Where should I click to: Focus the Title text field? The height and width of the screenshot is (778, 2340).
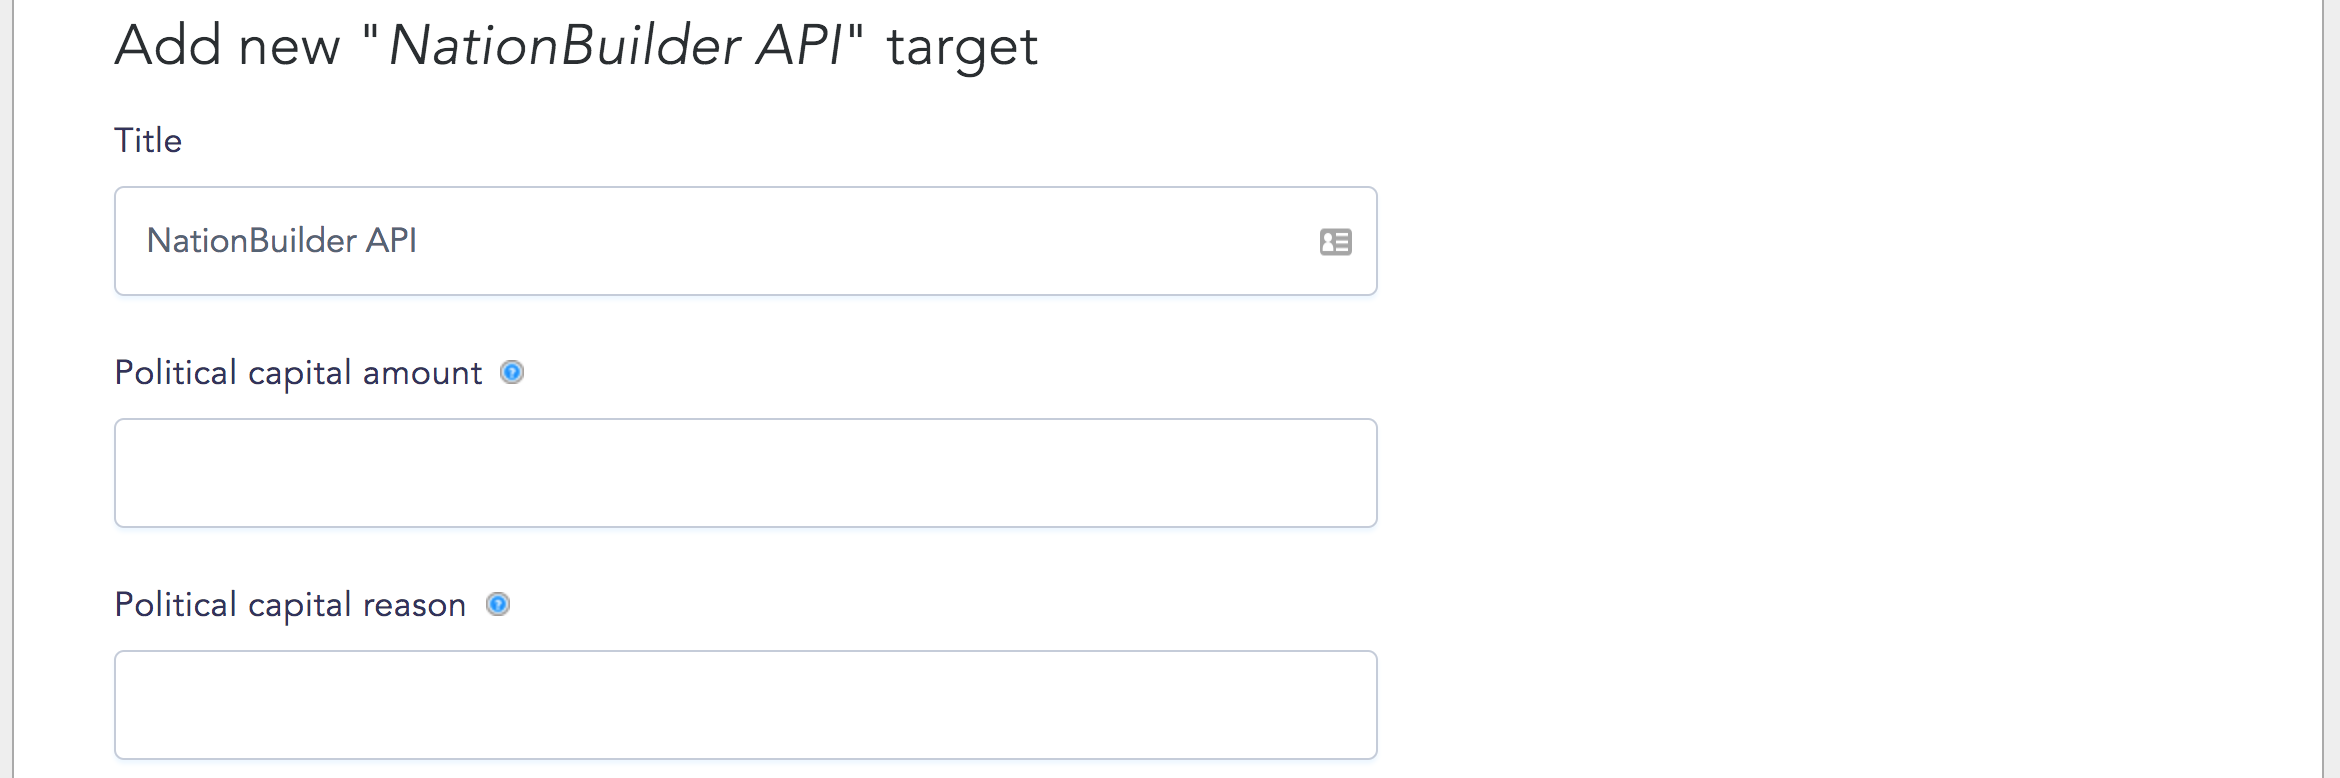[x=746, y=241]
